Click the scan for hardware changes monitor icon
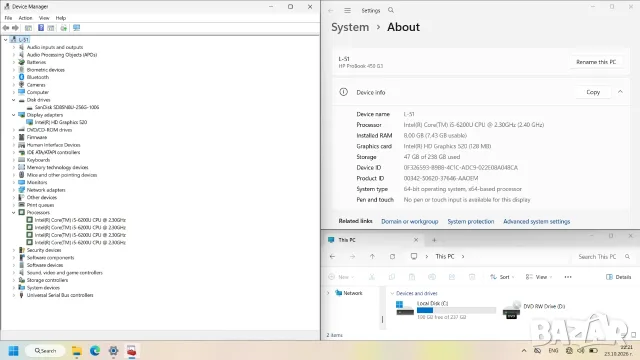The height and width of the screenshot is (360, 640). pyautogui.click(x=76, y=28)
